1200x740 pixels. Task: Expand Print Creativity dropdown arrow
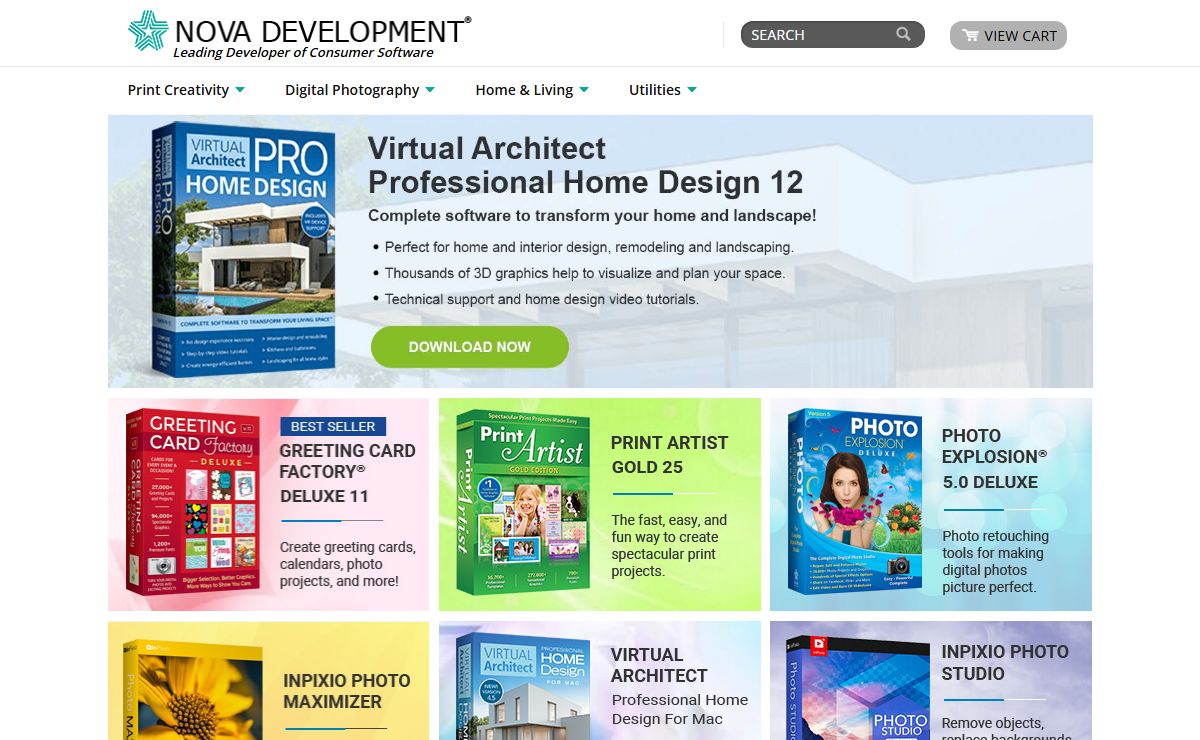(240, 90)
